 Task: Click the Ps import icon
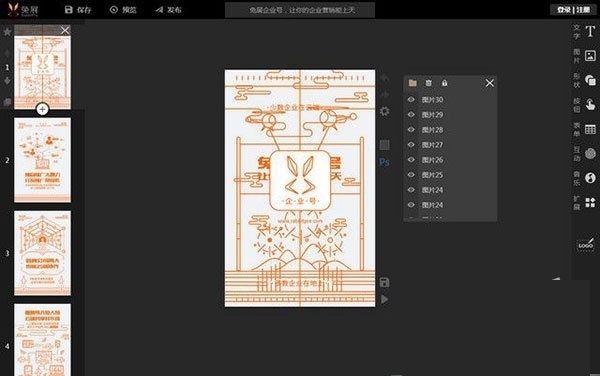tap(384, 162)
